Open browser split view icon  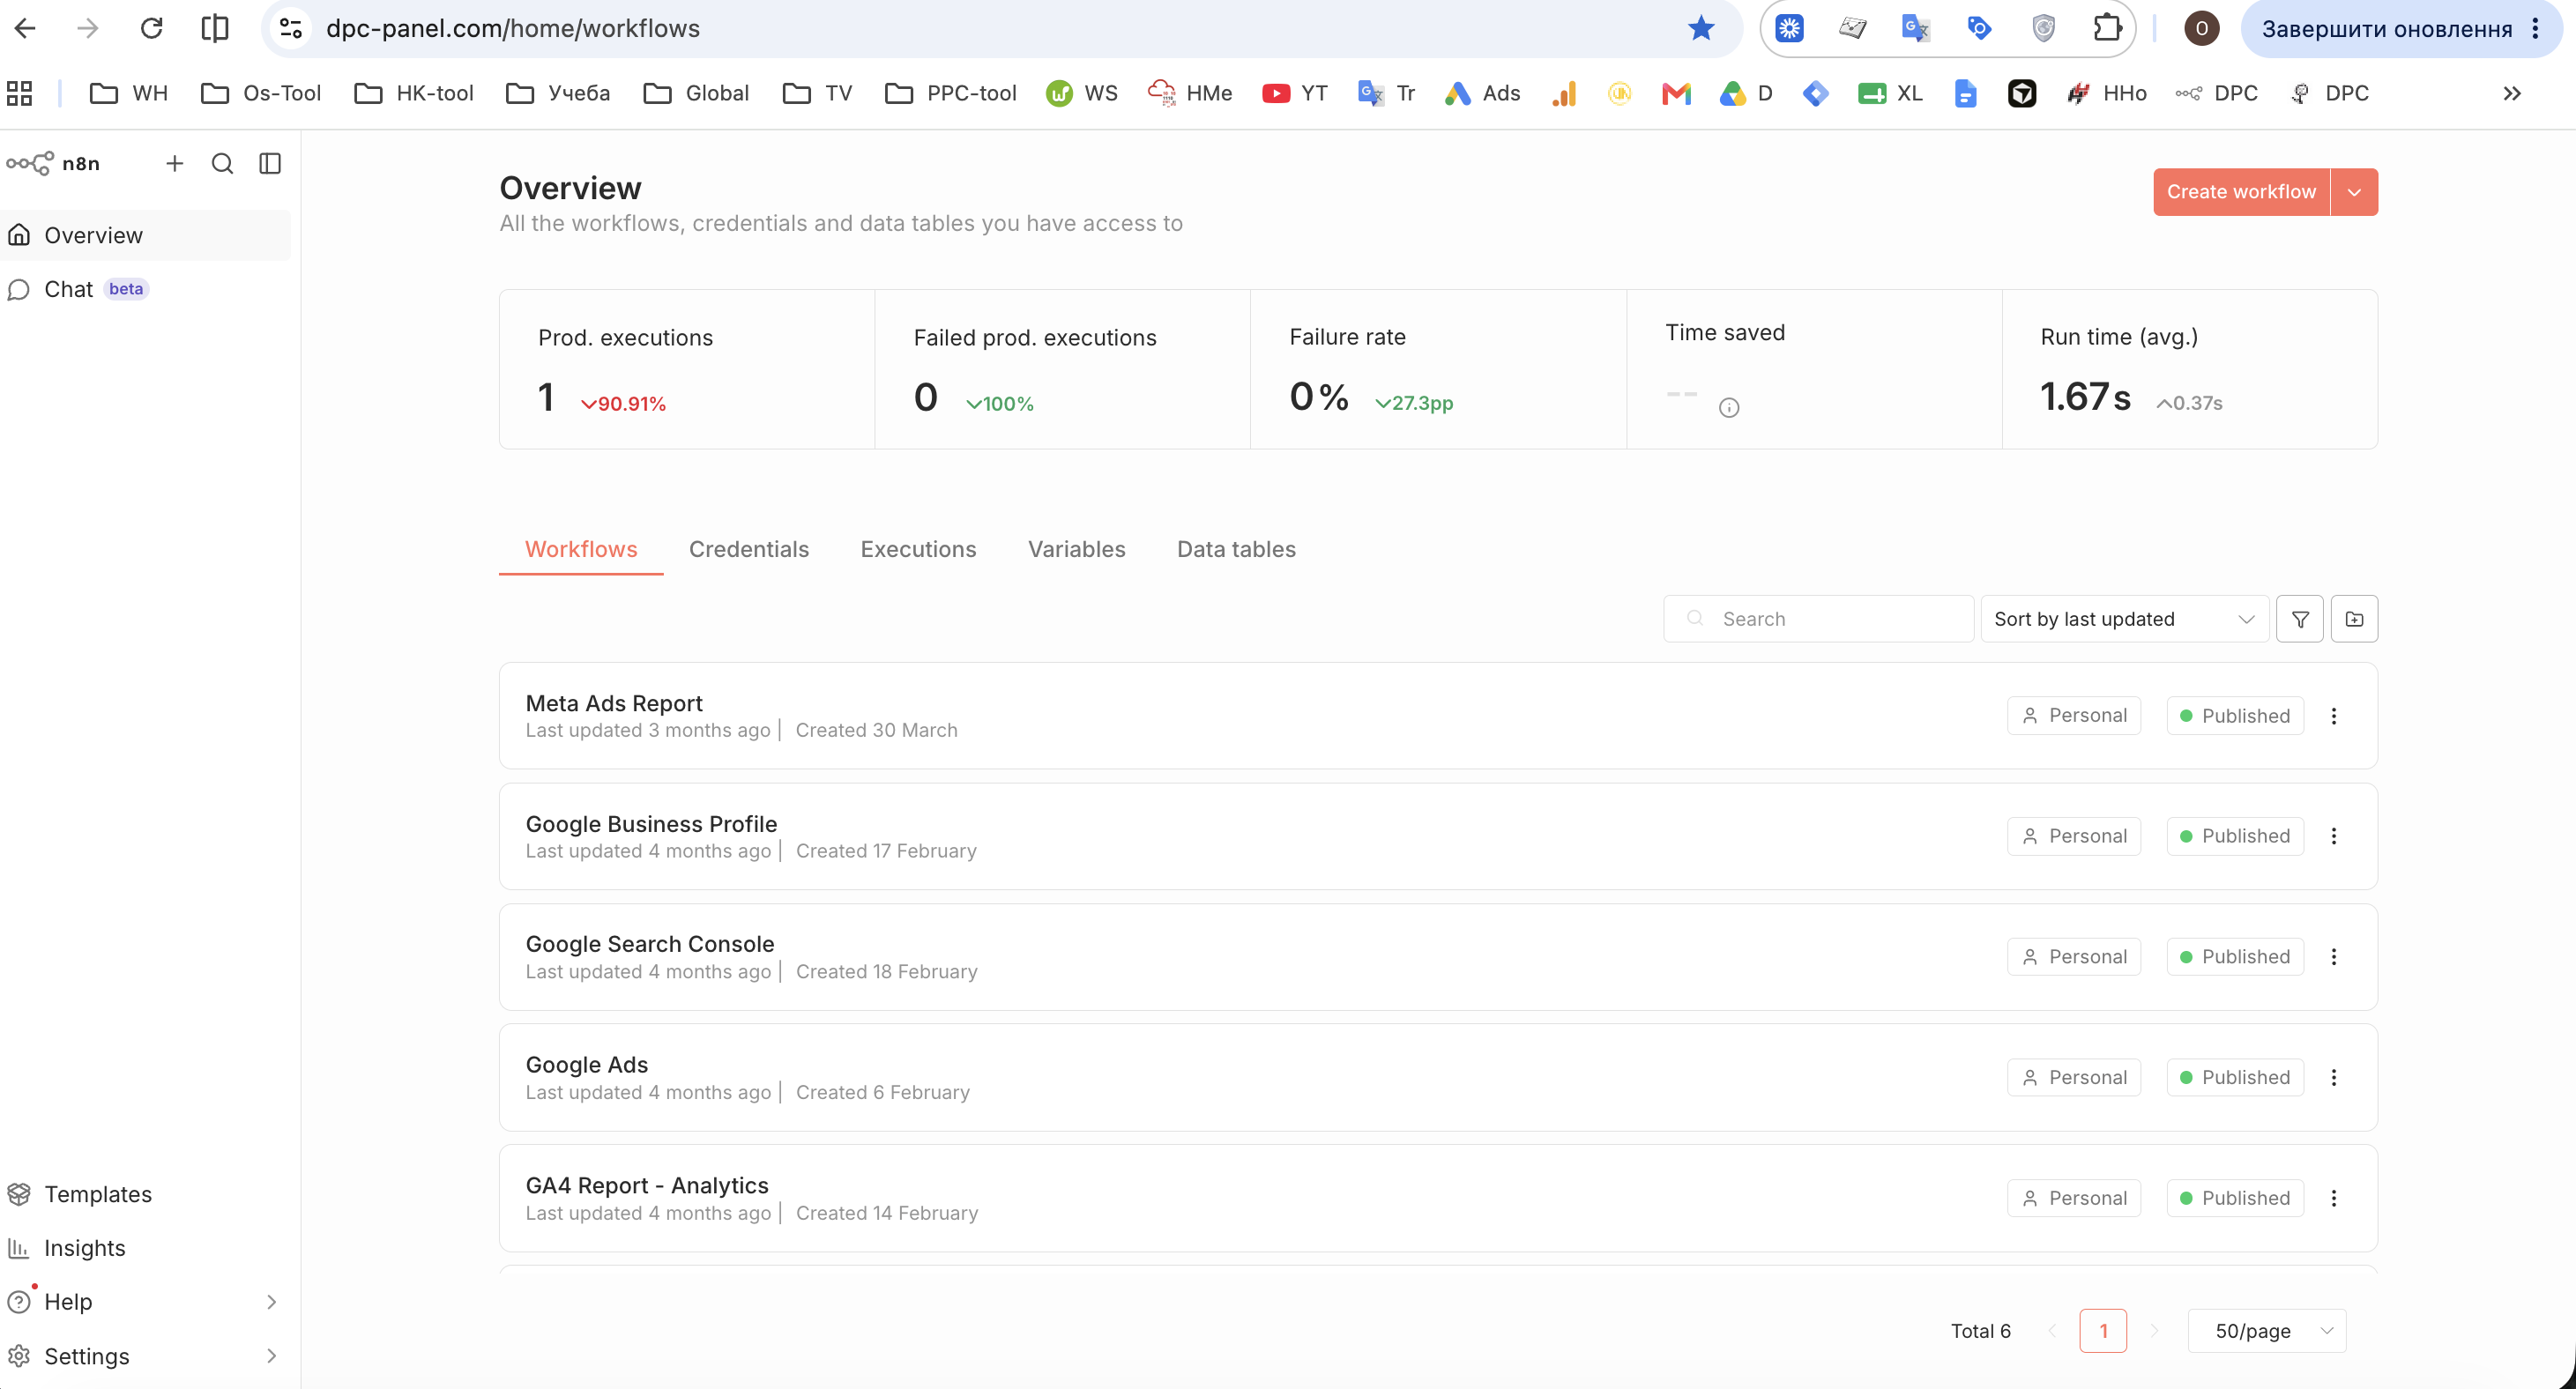[214, 28]
